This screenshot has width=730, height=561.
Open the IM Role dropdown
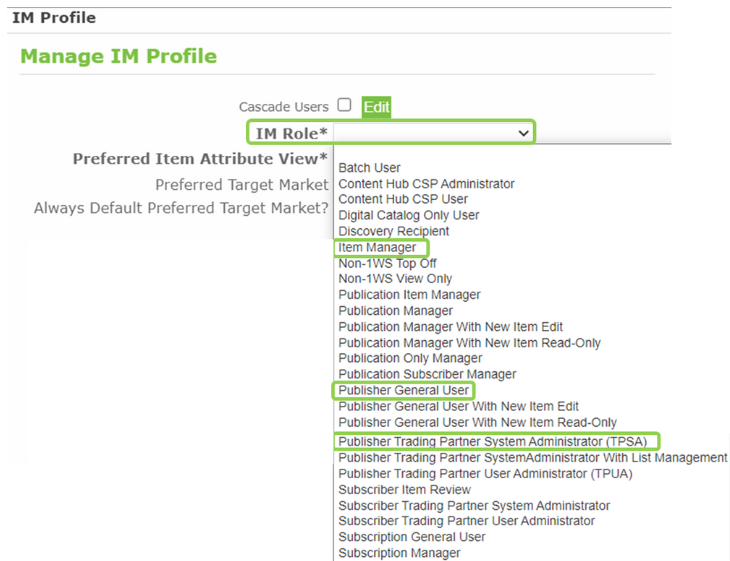434,132
